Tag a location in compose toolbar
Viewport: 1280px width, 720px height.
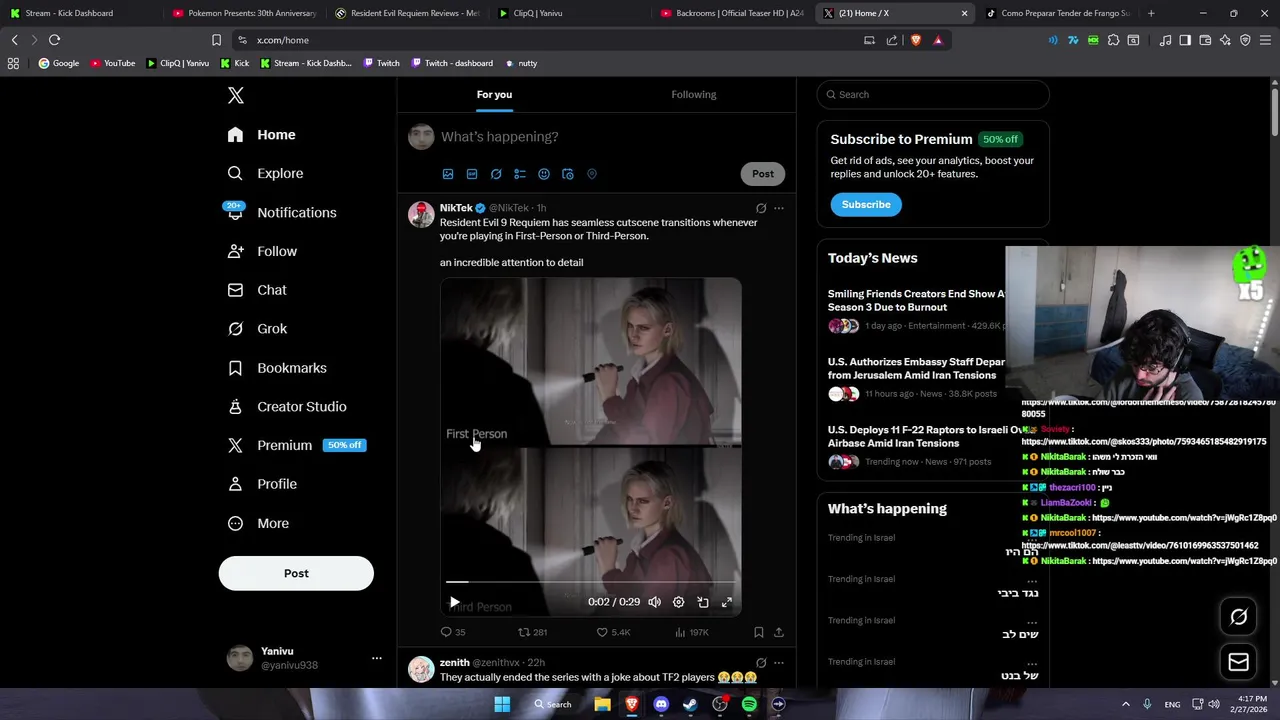[592, 174]
